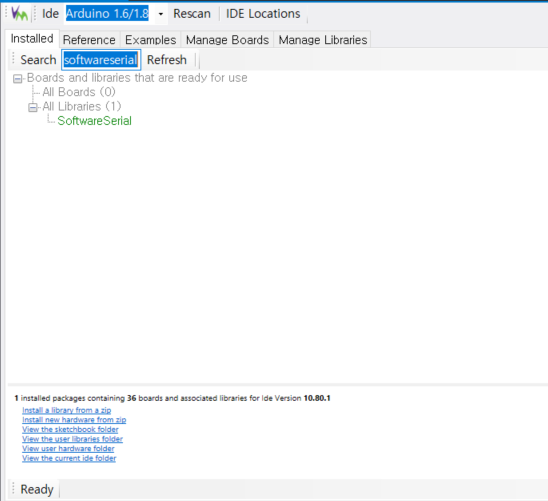Open View the sketchbook folder link
This screenshot has width=548, height=501.
pos(70,429)
